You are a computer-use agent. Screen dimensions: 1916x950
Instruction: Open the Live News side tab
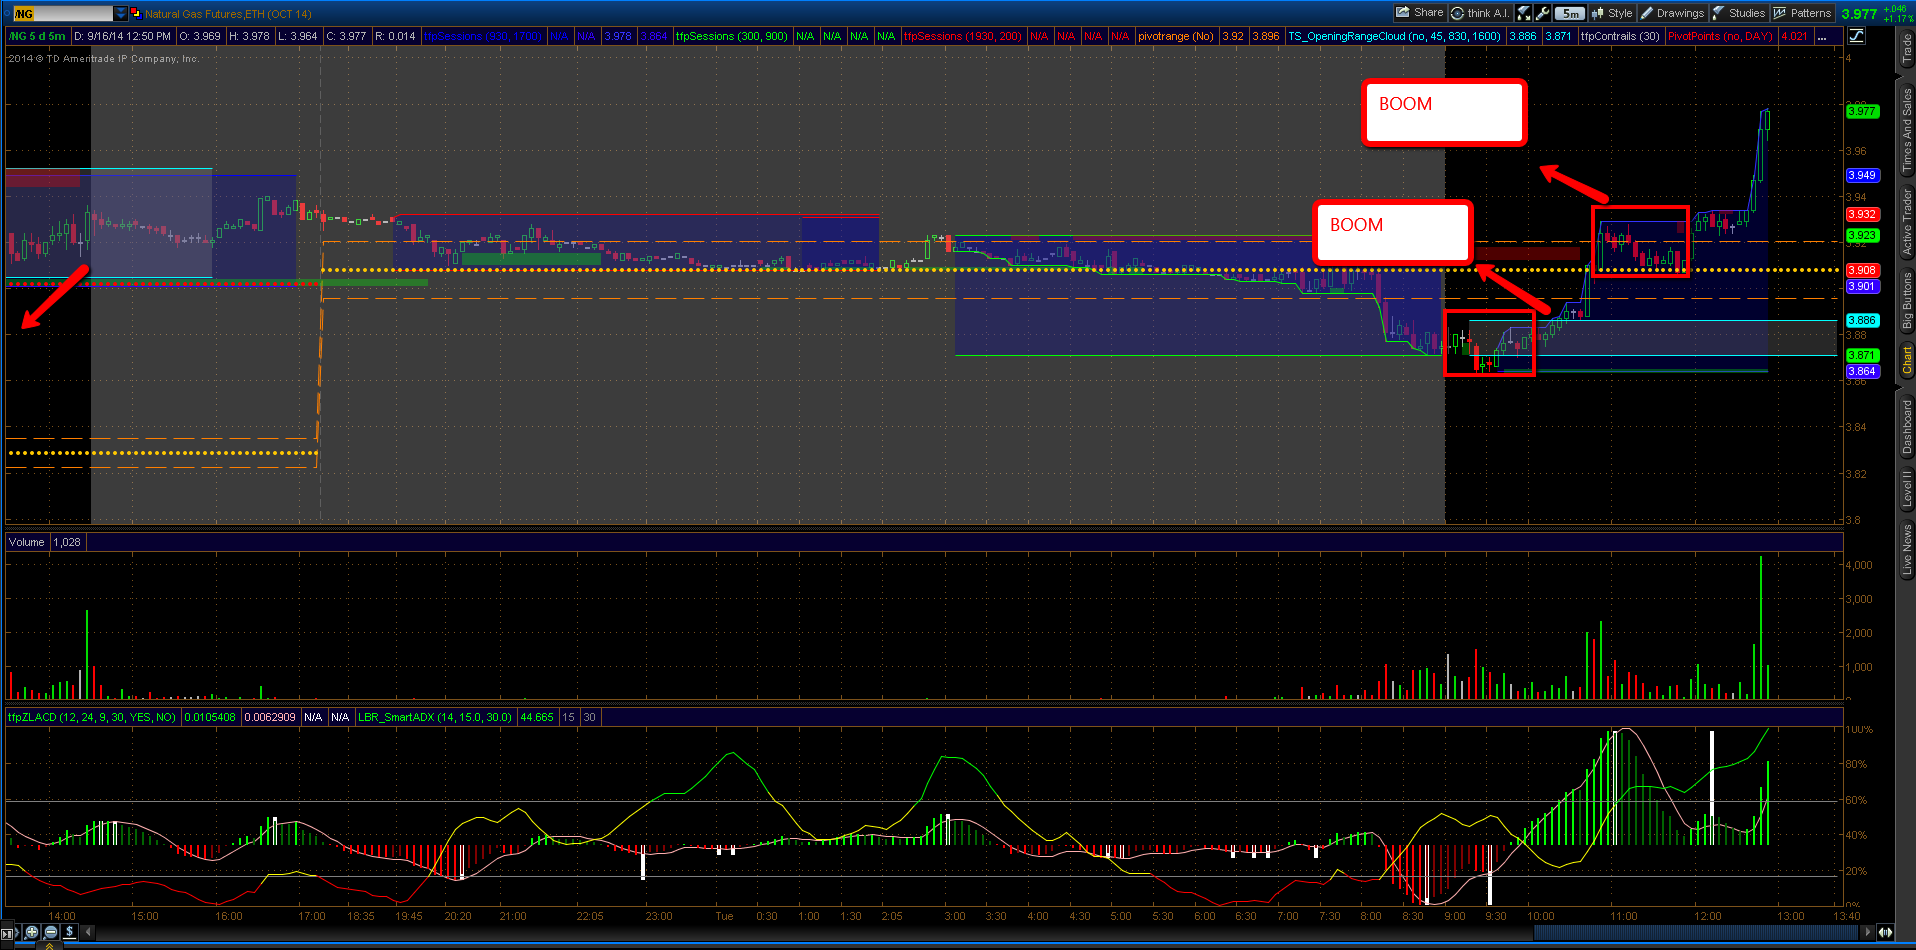click(x=1906, y=549)
